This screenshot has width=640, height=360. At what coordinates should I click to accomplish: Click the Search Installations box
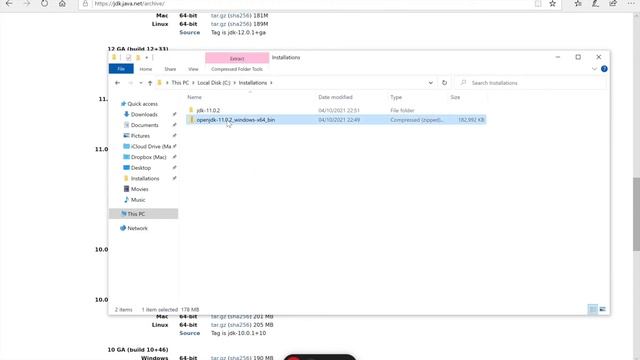click(x=531, y=83)
